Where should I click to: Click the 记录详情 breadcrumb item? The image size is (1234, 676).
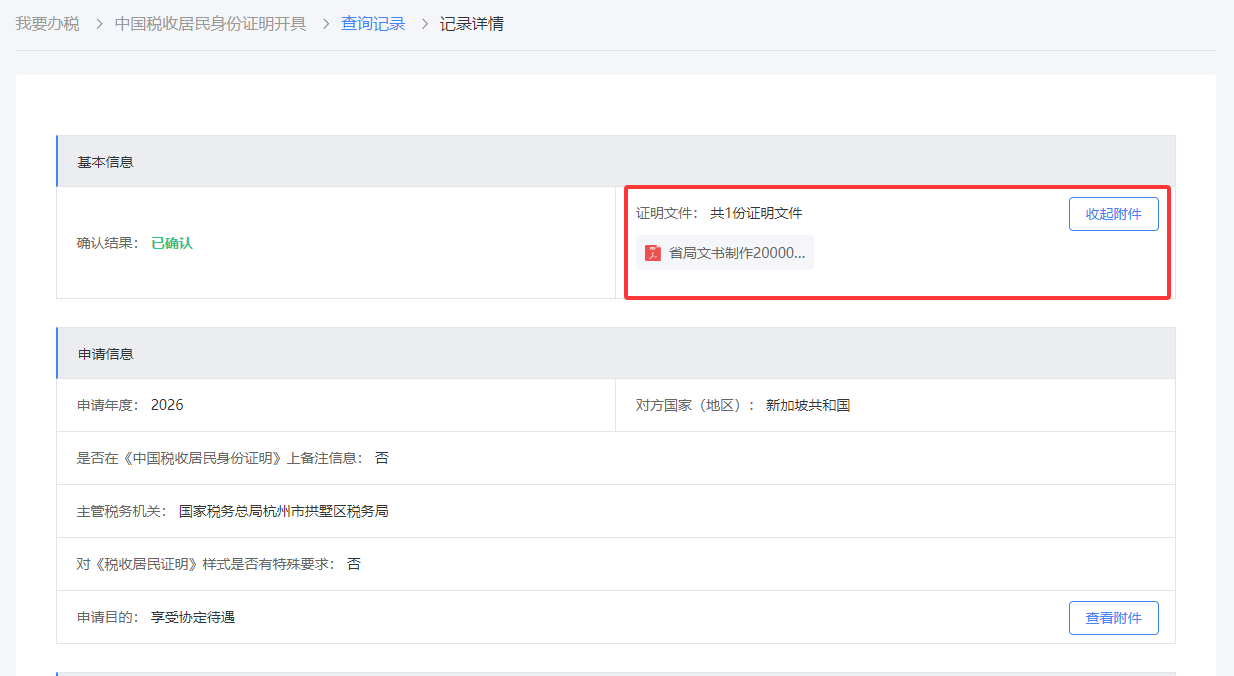[x=472, y=22]
